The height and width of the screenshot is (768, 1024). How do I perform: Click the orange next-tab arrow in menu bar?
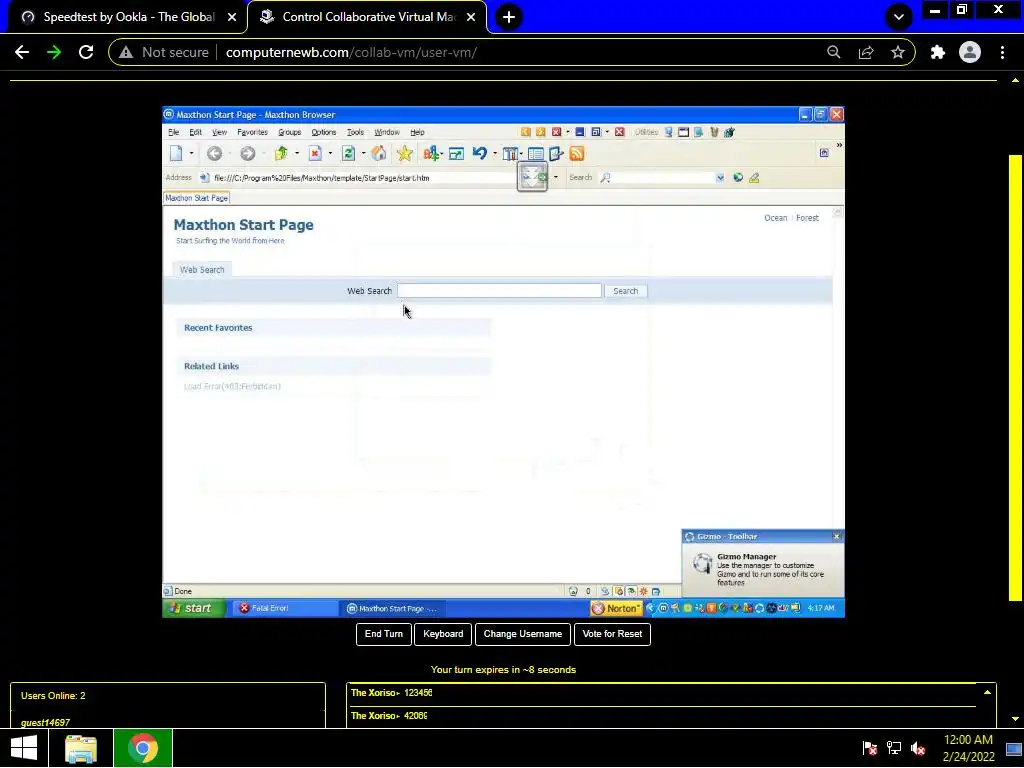(x=541, y=132)
